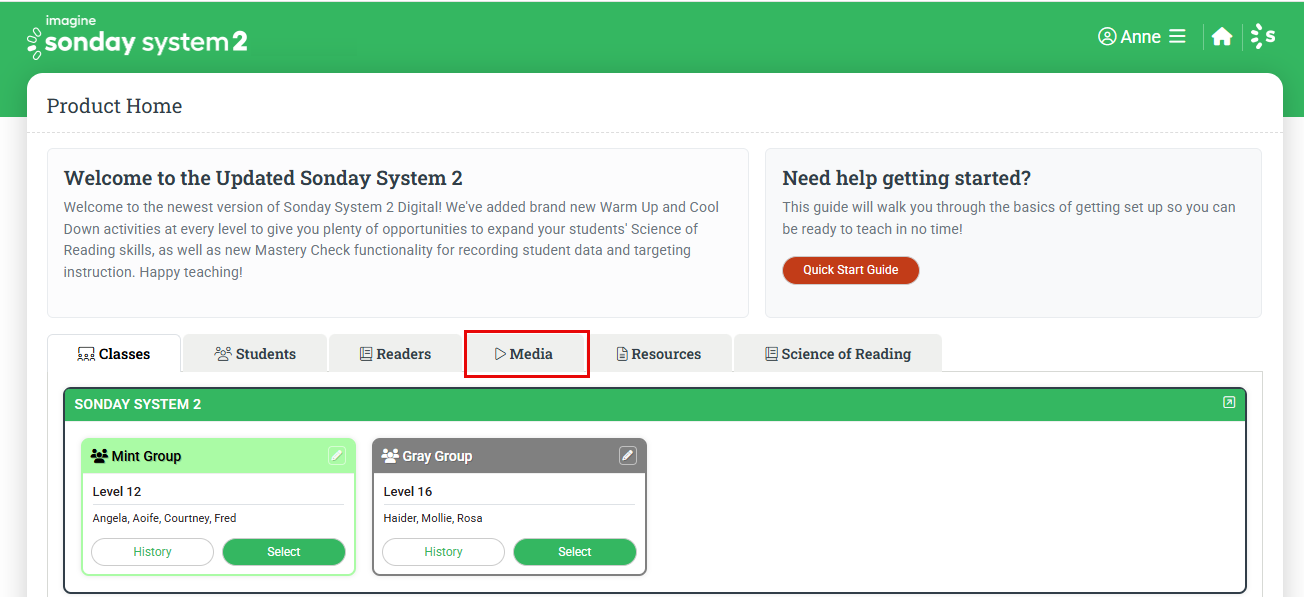Click the Sonday System 2 logo
The image size is (1304, 597).
click(x=137, y=37)
